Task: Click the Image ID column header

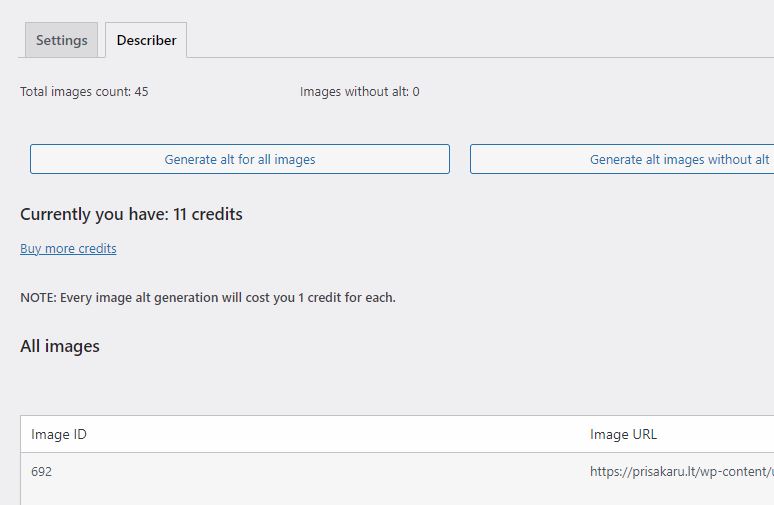Action: pyautogui.click(x=59, y=434)
